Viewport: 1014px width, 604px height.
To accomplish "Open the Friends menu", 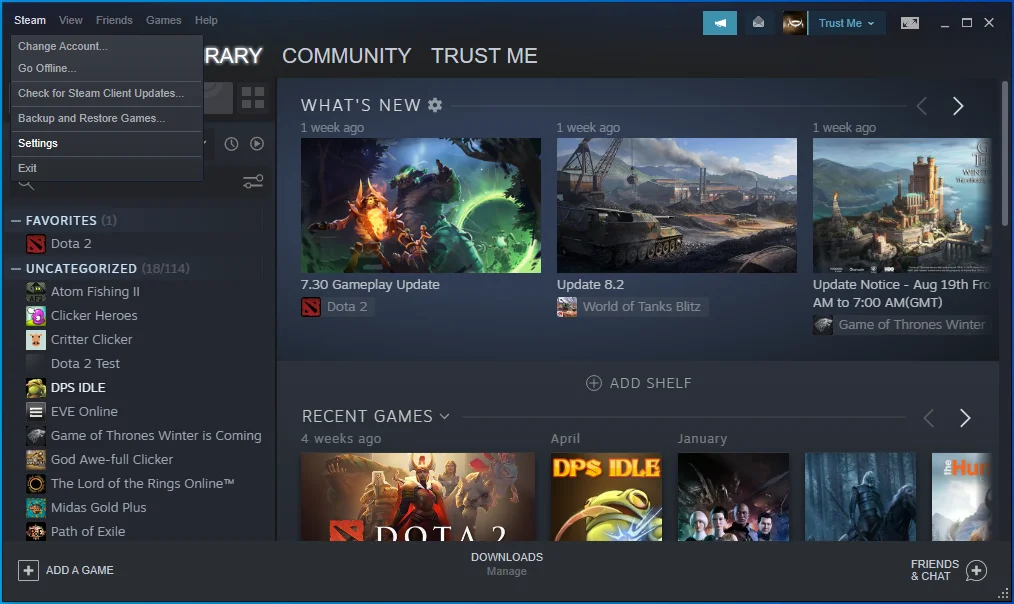I will pos(114,20).
